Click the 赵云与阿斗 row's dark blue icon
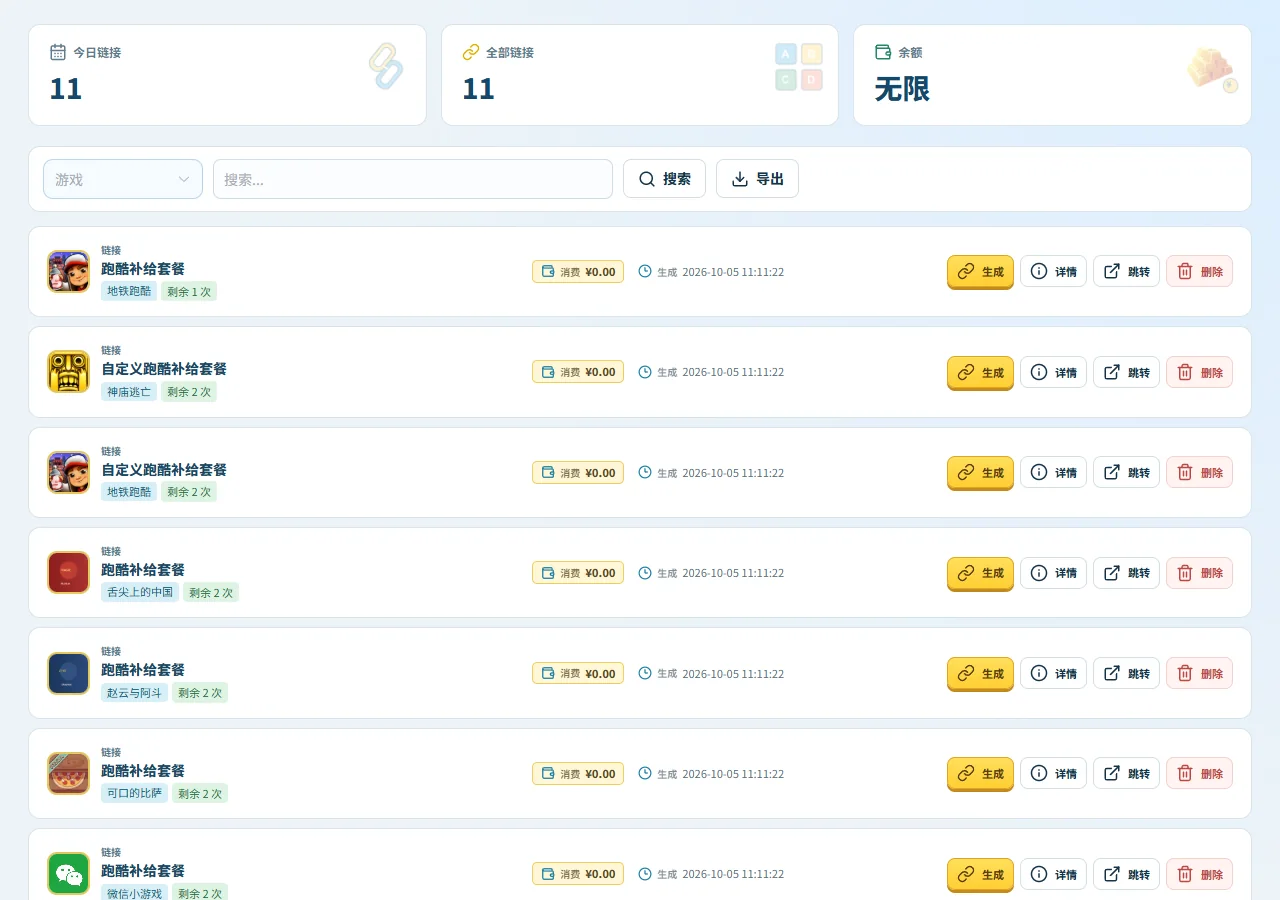Screen dimensions: 1280x900 point(68,673)
